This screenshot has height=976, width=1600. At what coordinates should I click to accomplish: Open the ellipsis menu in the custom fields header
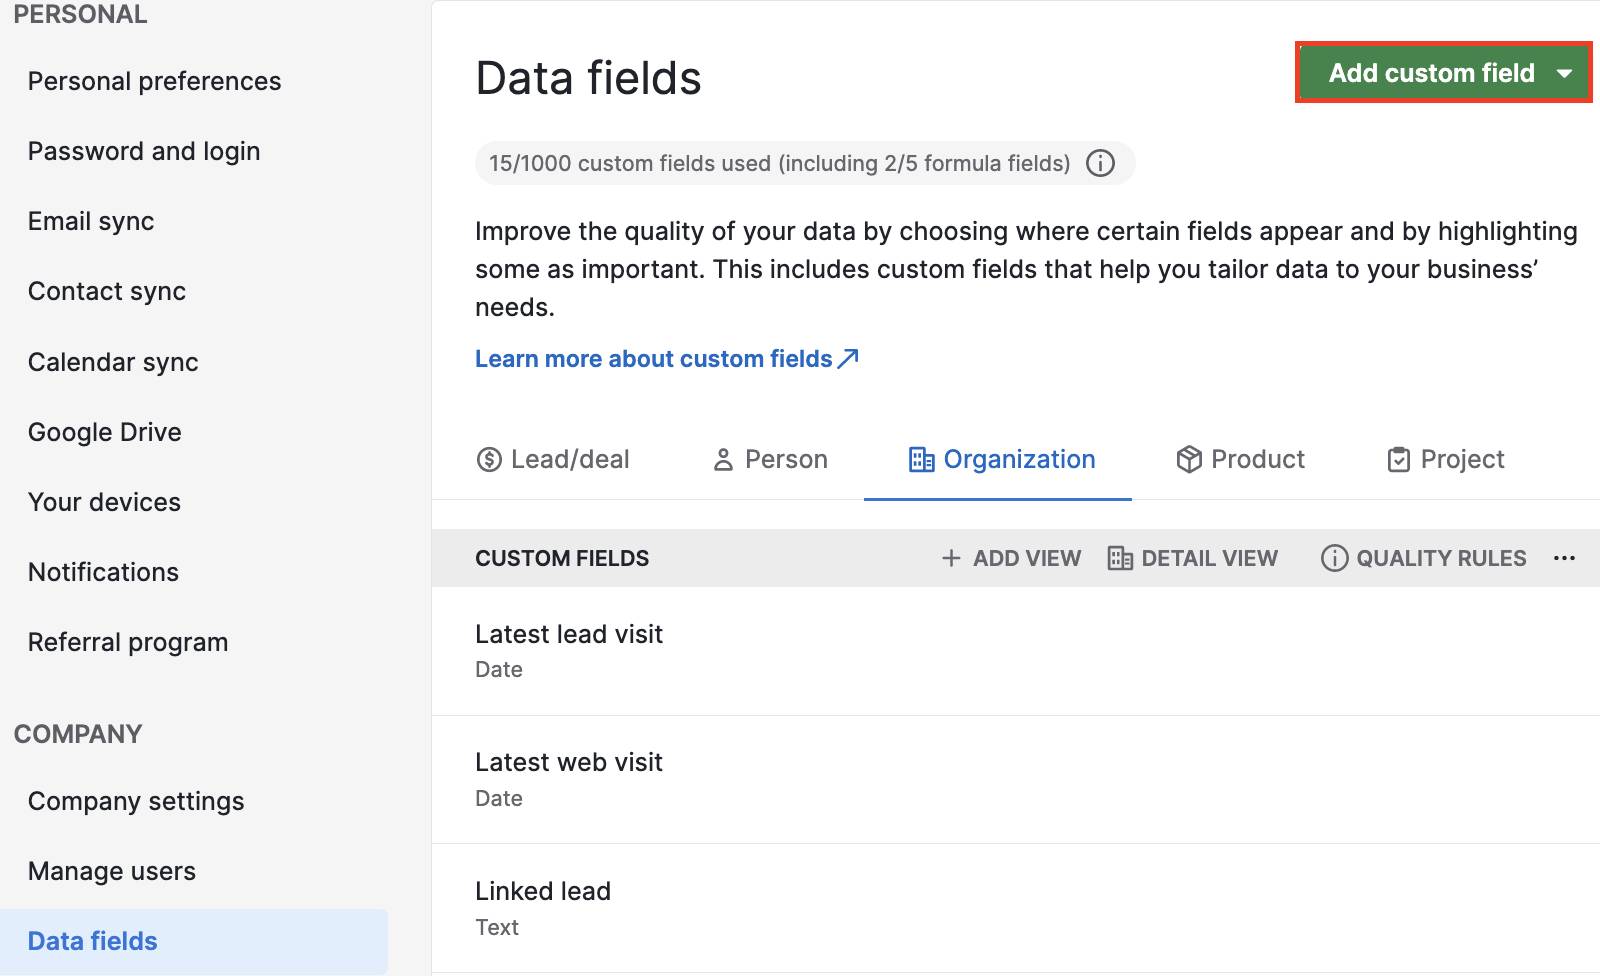click(x=1563, y=558)
